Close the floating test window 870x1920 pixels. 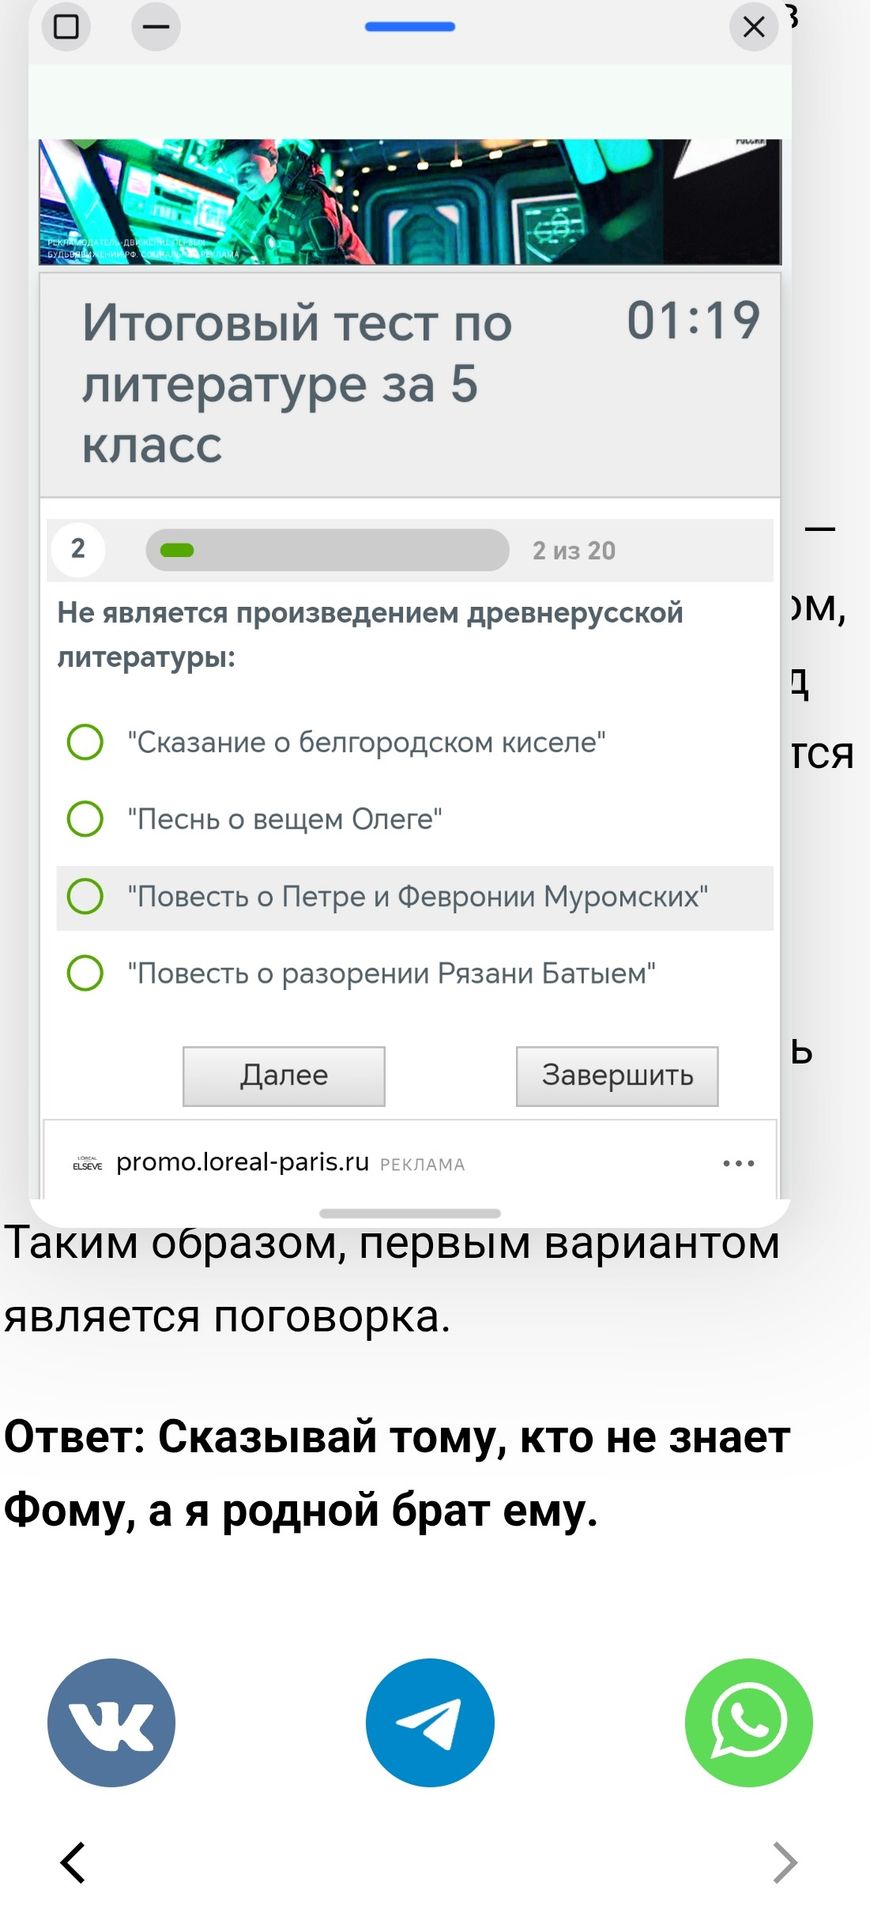tap(754, 26)
